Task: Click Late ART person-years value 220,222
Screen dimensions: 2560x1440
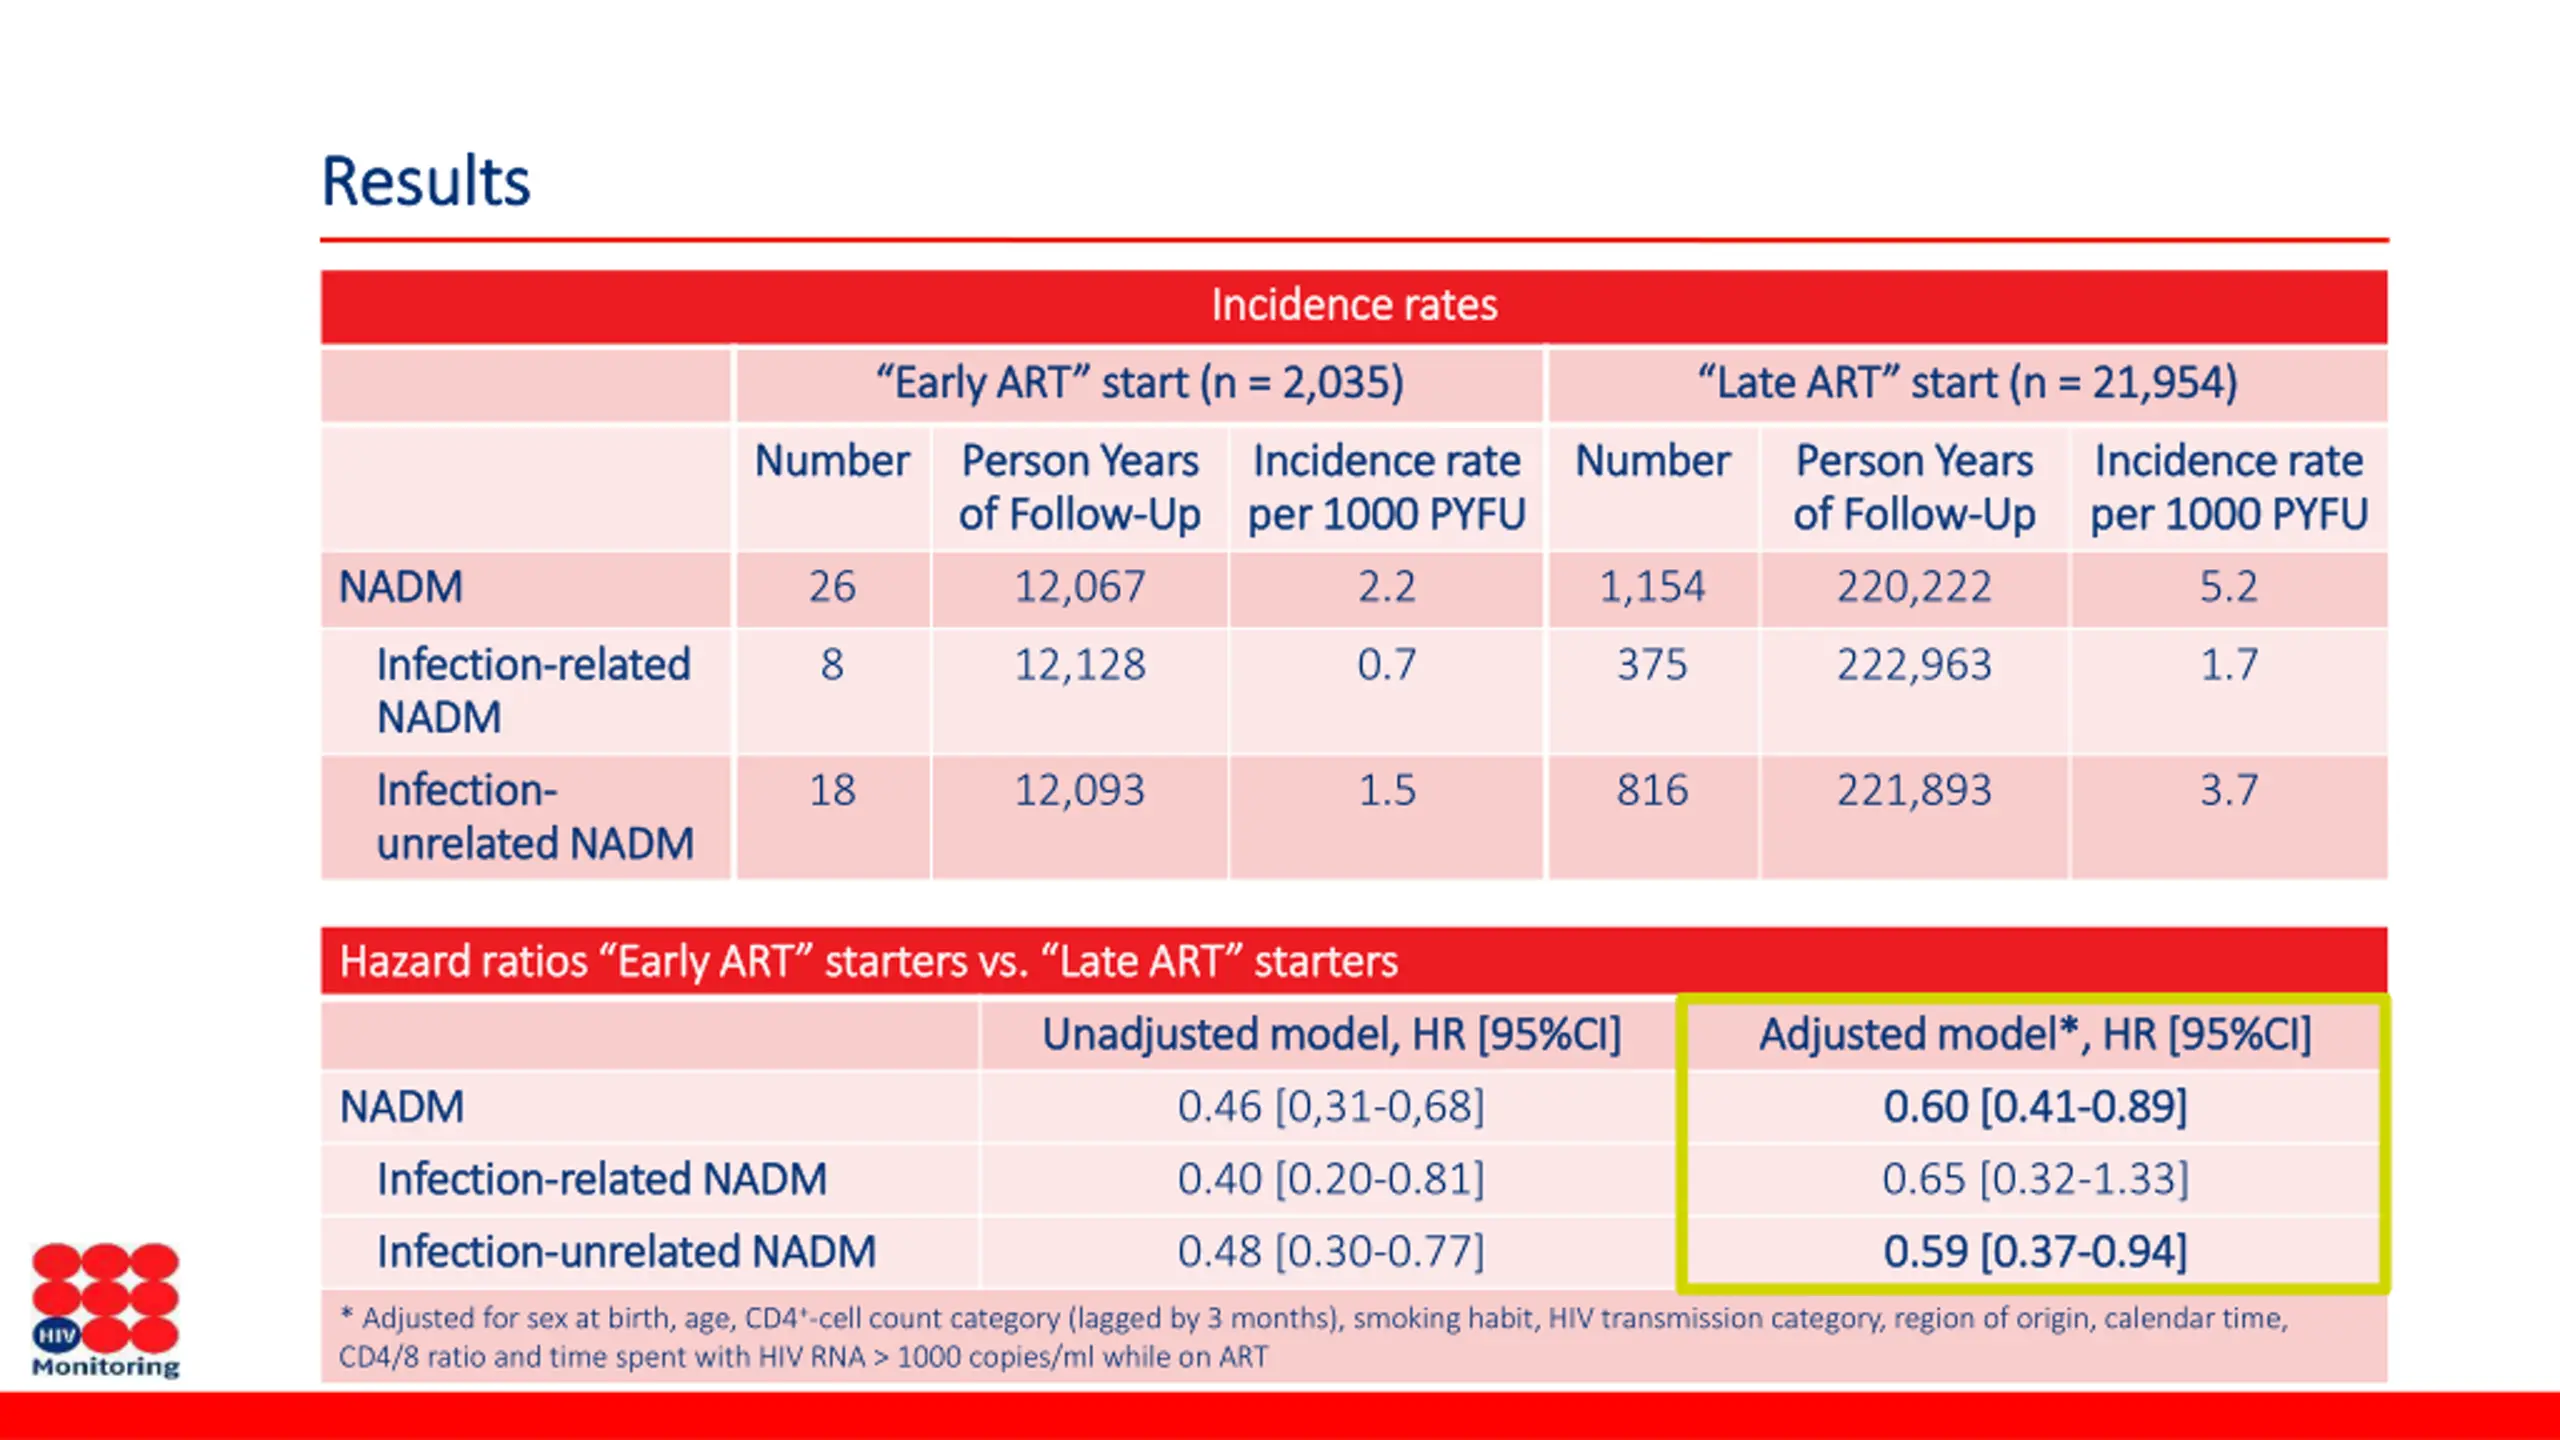Action: tap(1913, 587)
